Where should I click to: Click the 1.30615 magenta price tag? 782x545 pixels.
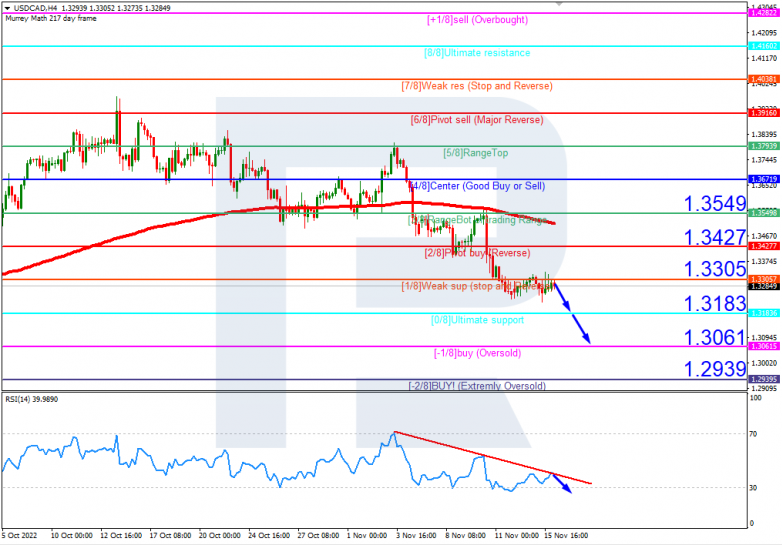pyautogui.click(x=764, y=347)
